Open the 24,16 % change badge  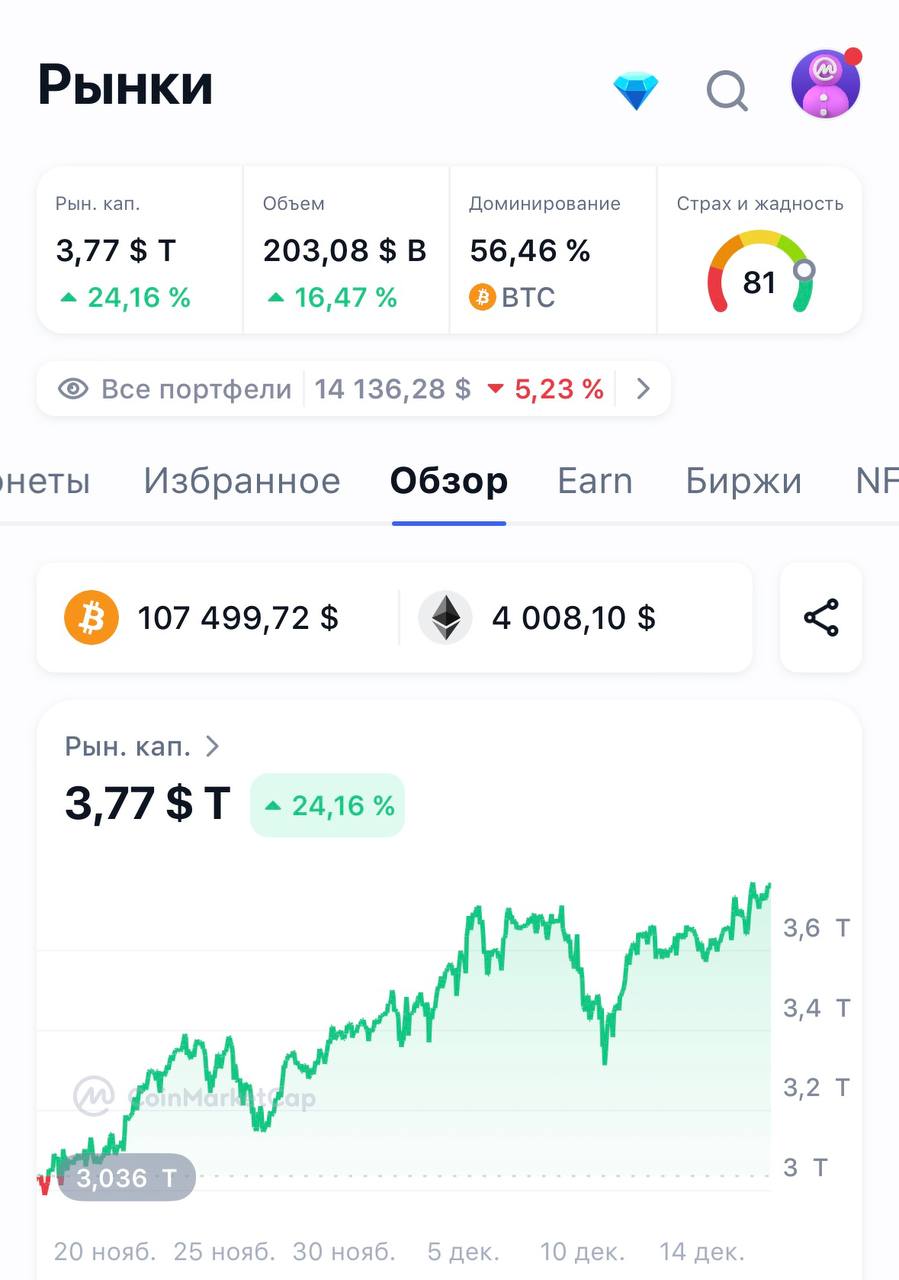[327, 805]
